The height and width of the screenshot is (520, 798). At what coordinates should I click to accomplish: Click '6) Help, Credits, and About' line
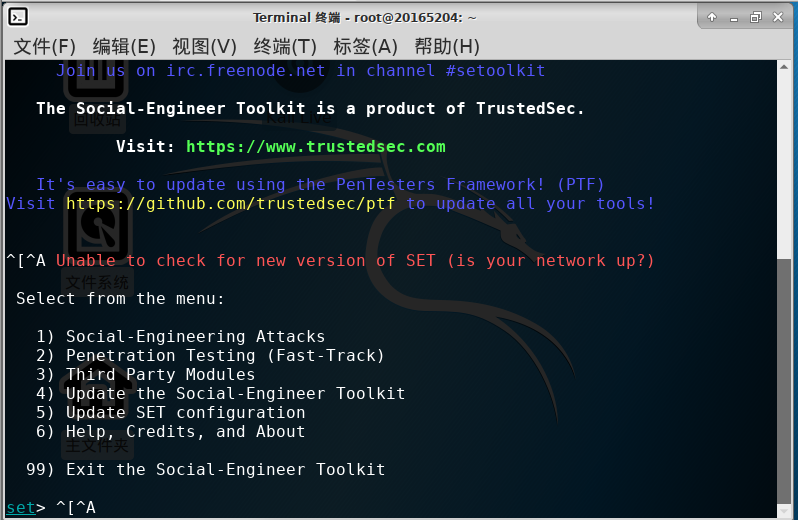pyautogui.click(x=170, y=431)
